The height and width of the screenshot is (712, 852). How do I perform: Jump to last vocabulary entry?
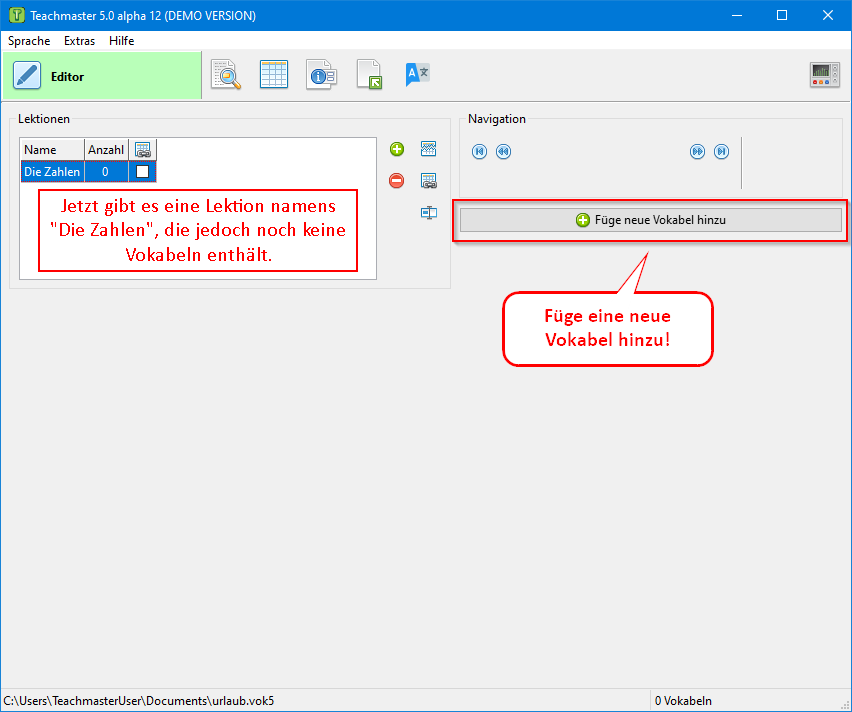[x=721, y=152]
